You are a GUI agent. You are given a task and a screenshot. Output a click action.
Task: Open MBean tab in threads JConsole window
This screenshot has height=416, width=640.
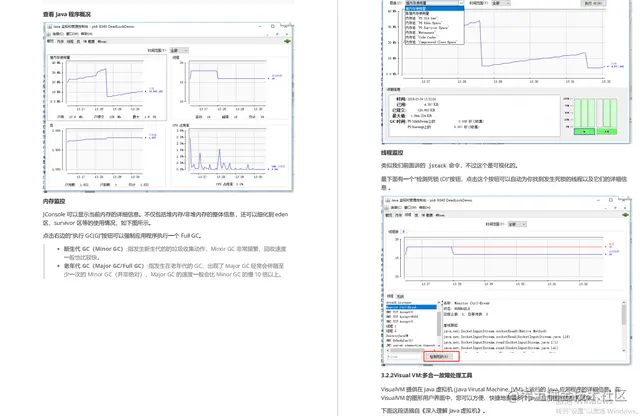point(440,215)
